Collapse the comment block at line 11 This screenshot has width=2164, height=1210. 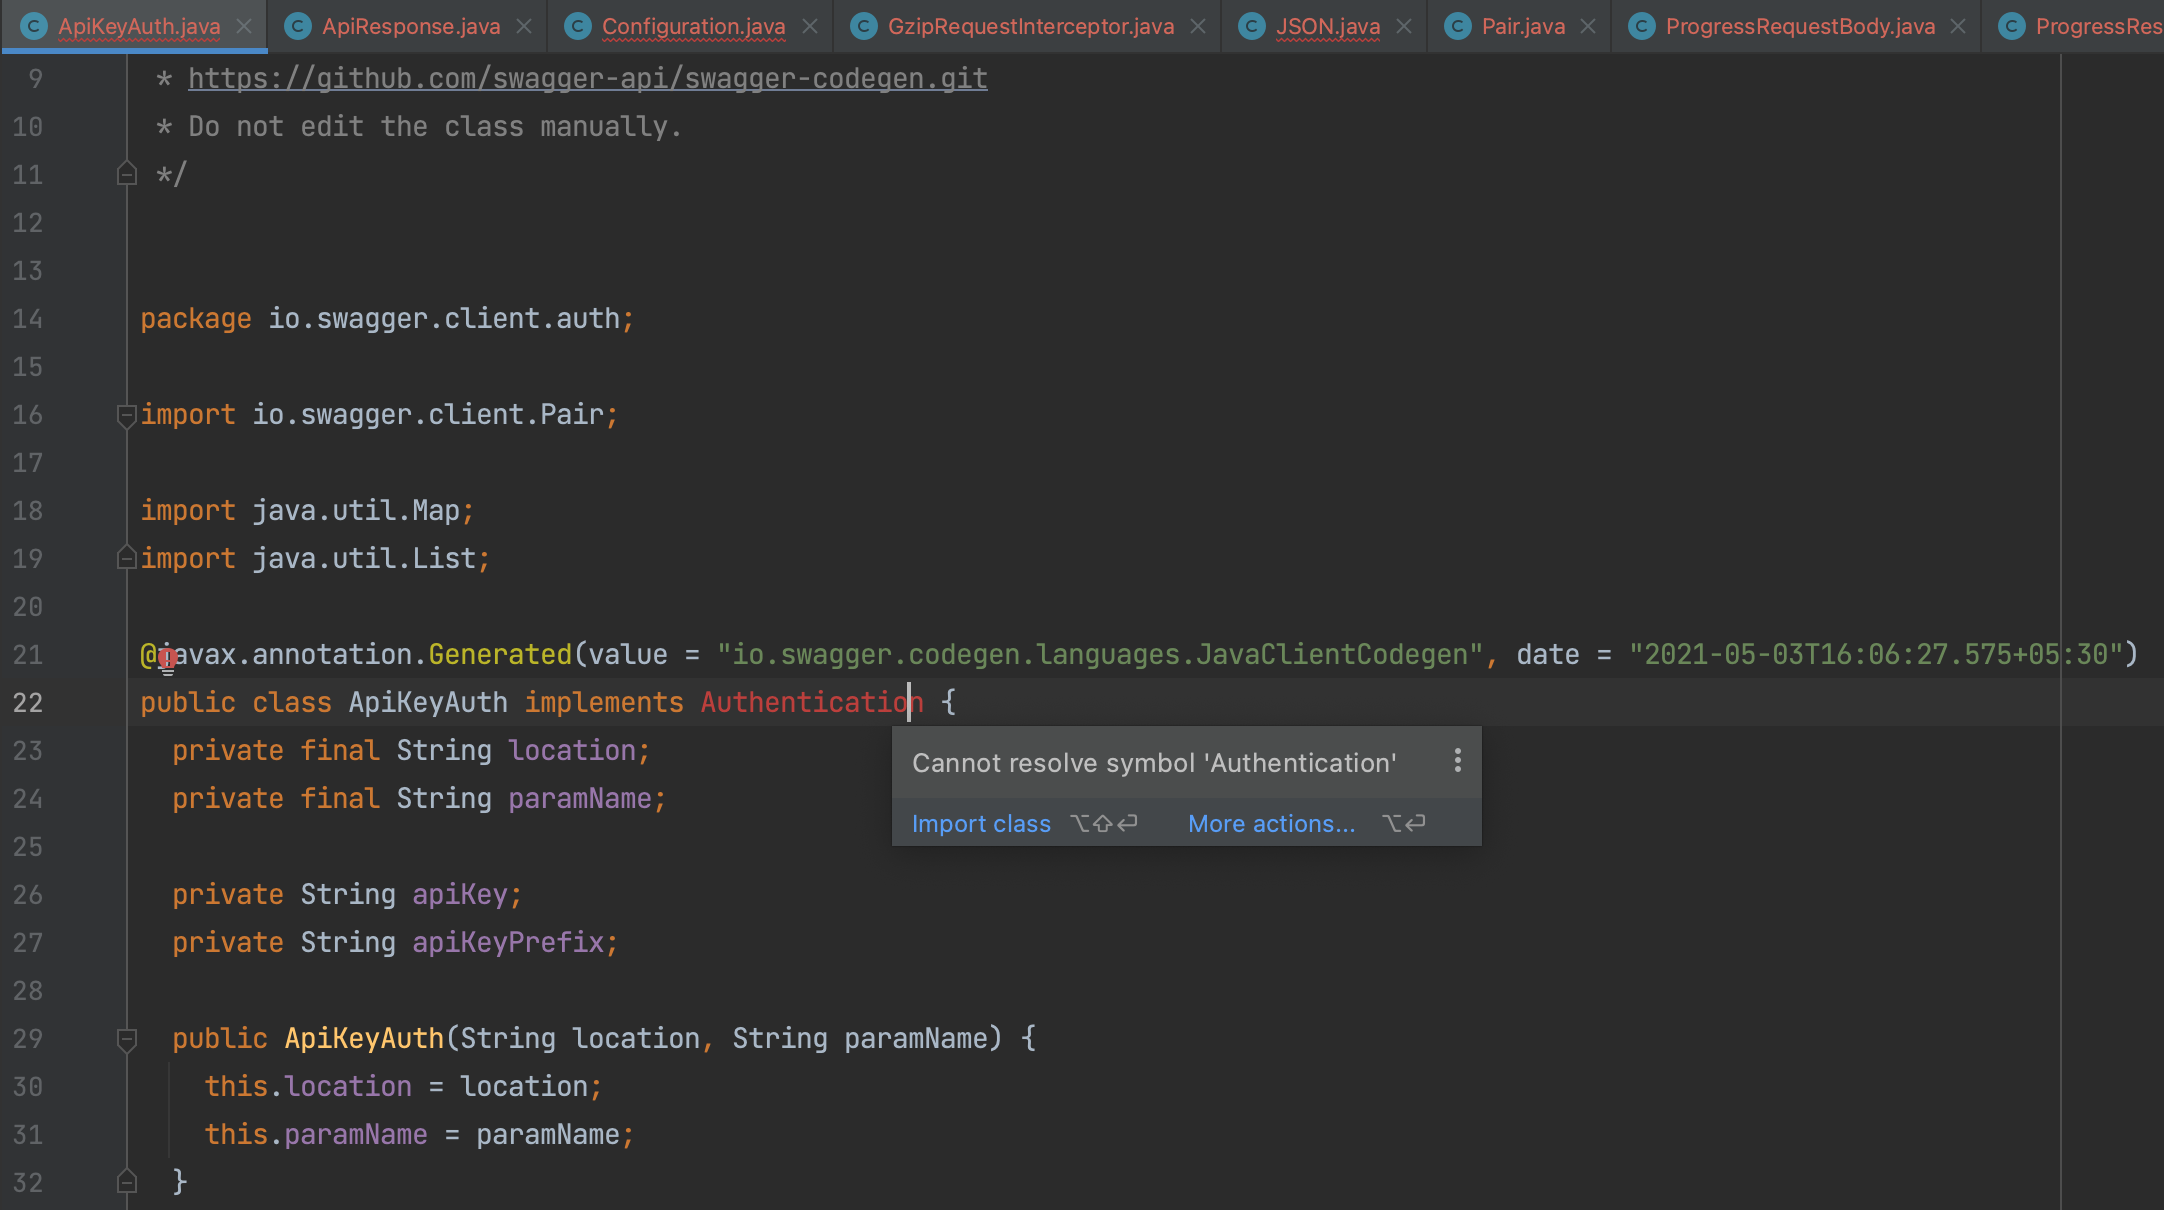126,174
